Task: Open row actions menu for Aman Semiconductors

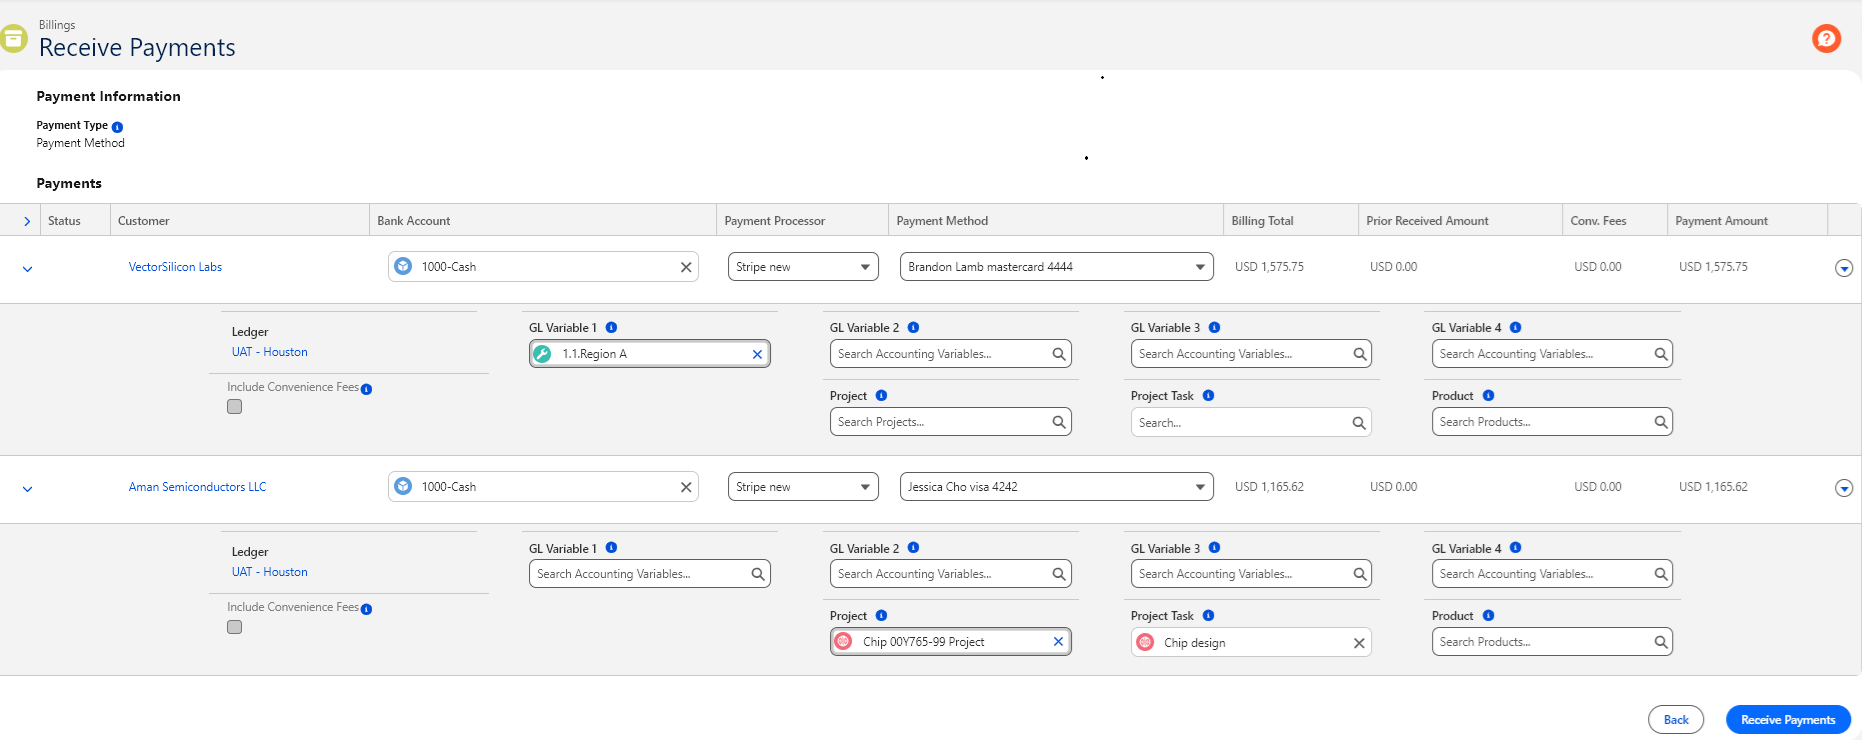Action: click(1844, 488)
